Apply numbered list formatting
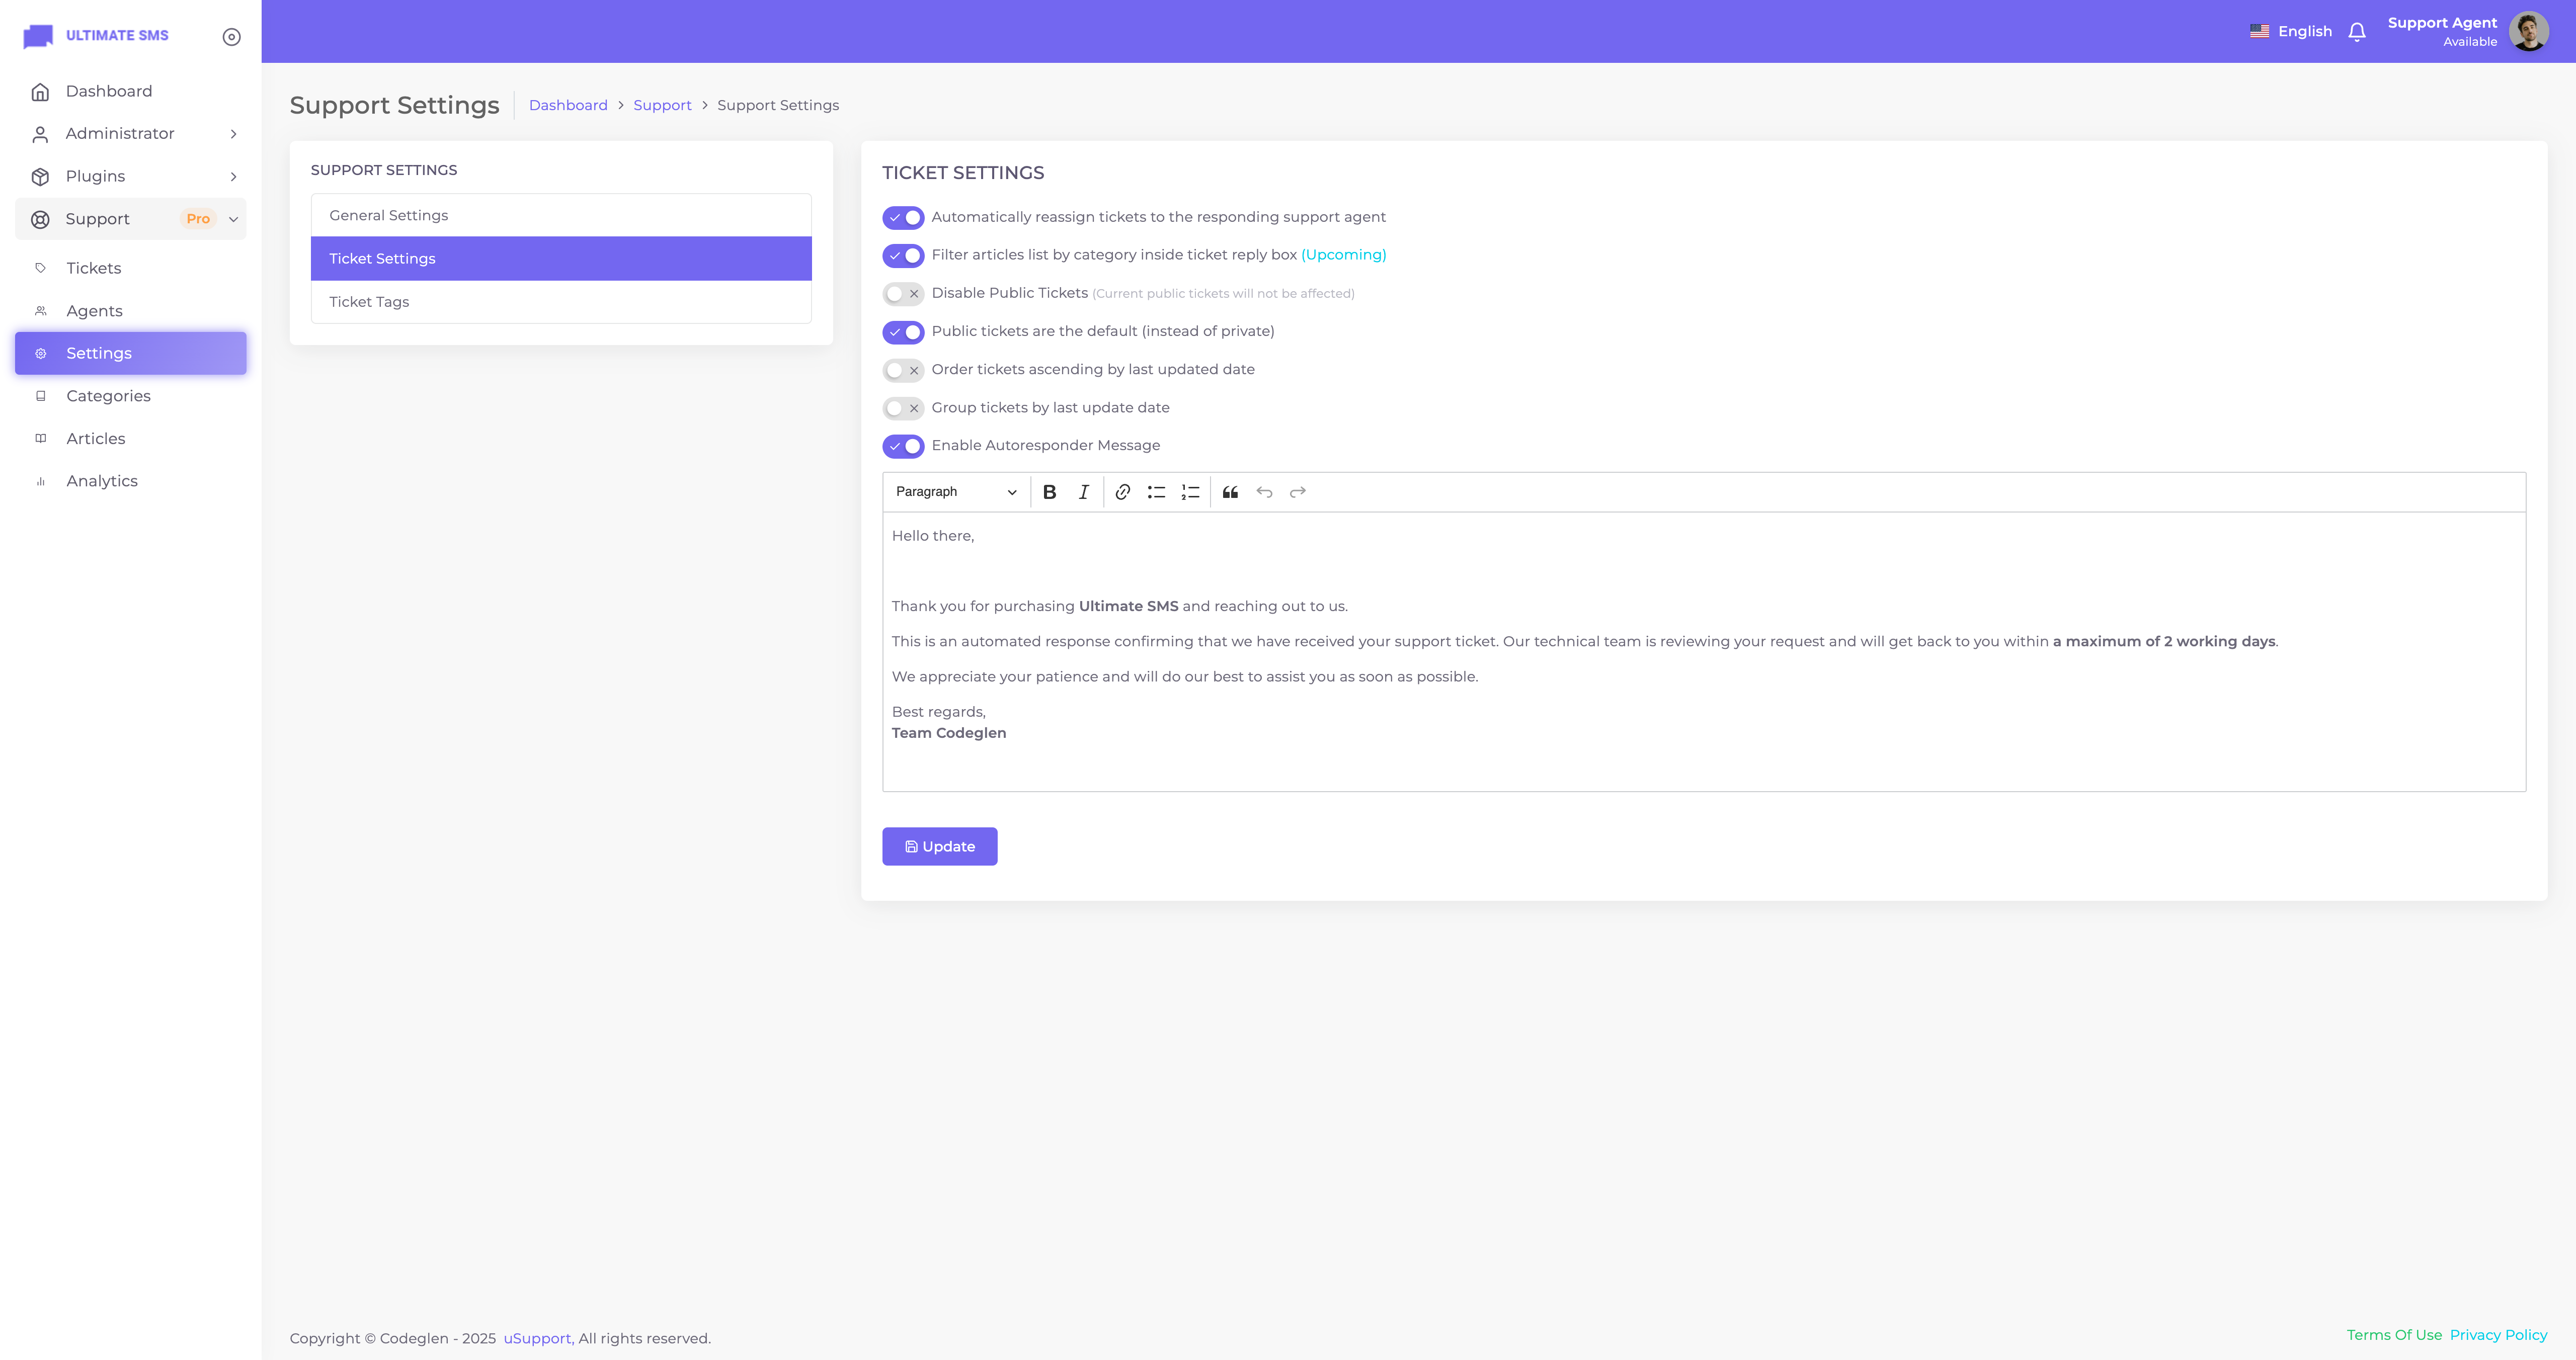The image size is (2576, 1360). point(1190,492)
